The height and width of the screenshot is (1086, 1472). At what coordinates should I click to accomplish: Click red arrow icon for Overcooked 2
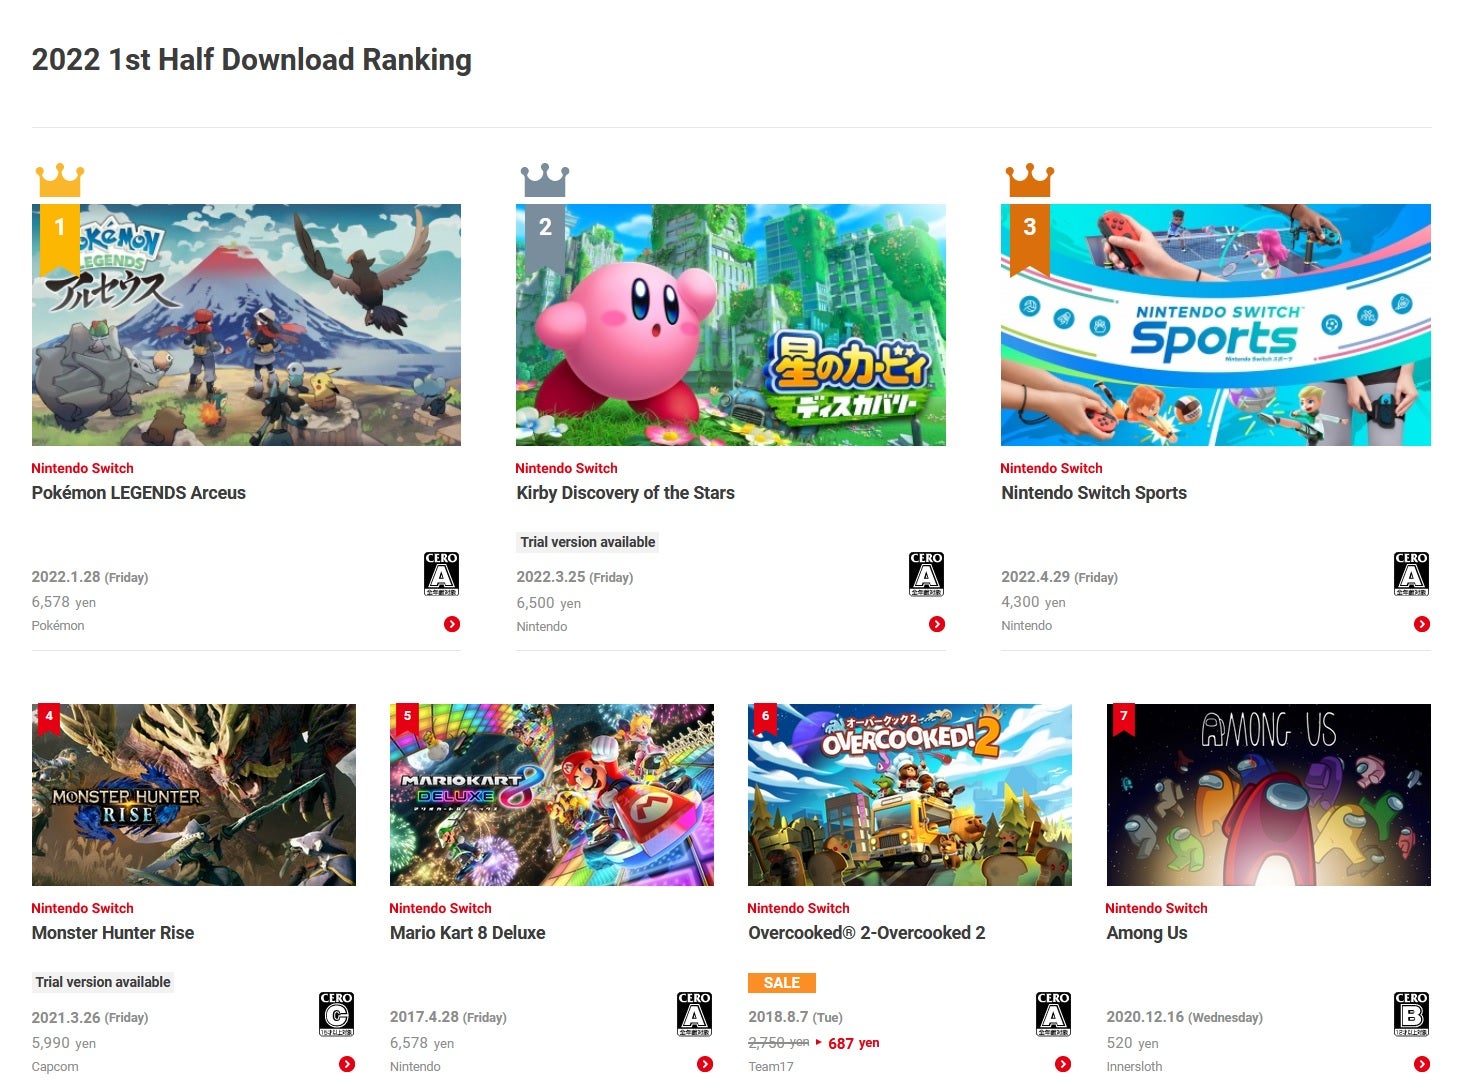pyautogui.click(x=1063, y=1064)
